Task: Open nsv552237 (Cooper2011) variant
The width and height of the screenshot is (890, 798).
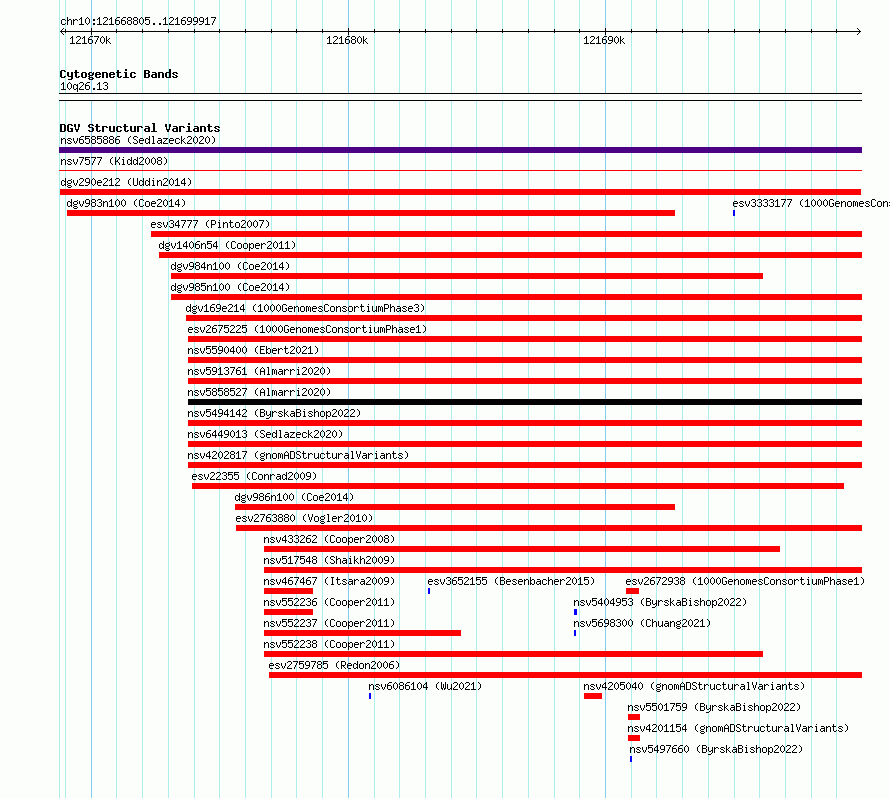Action: coord(329,623)
